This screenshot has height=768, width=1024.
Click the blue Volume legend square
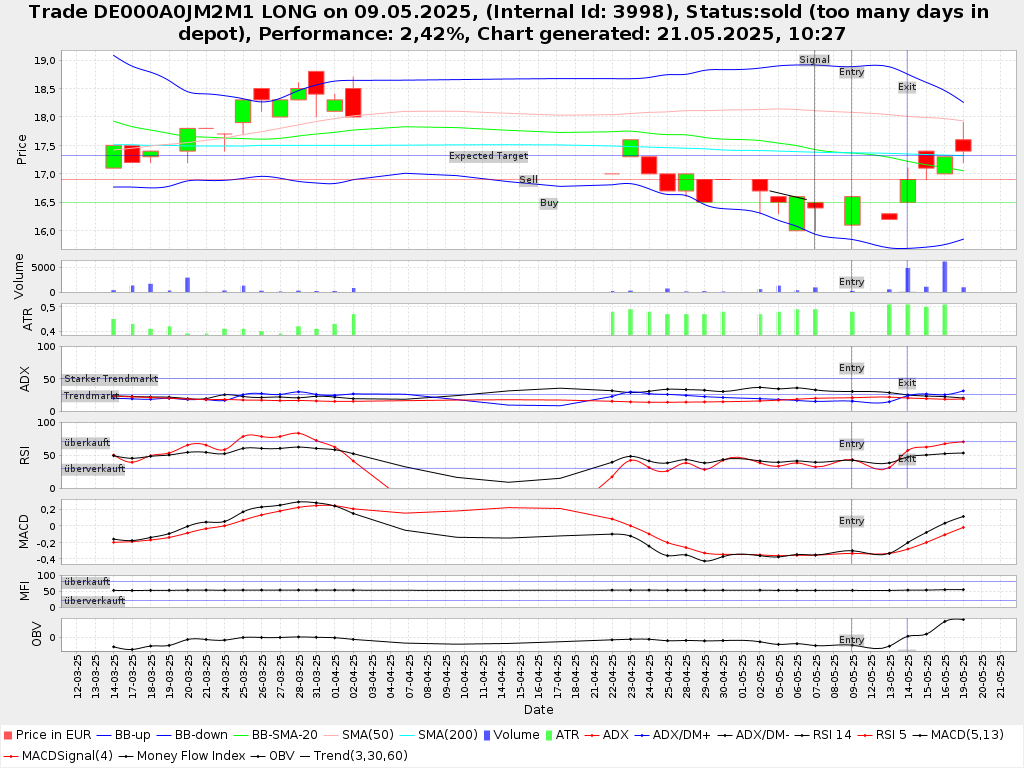[x=486, y=735]
